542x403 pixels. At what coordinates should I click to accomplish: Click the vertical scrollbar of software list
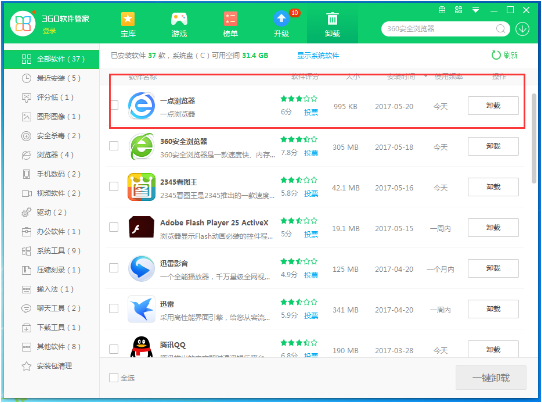point(535,138)
